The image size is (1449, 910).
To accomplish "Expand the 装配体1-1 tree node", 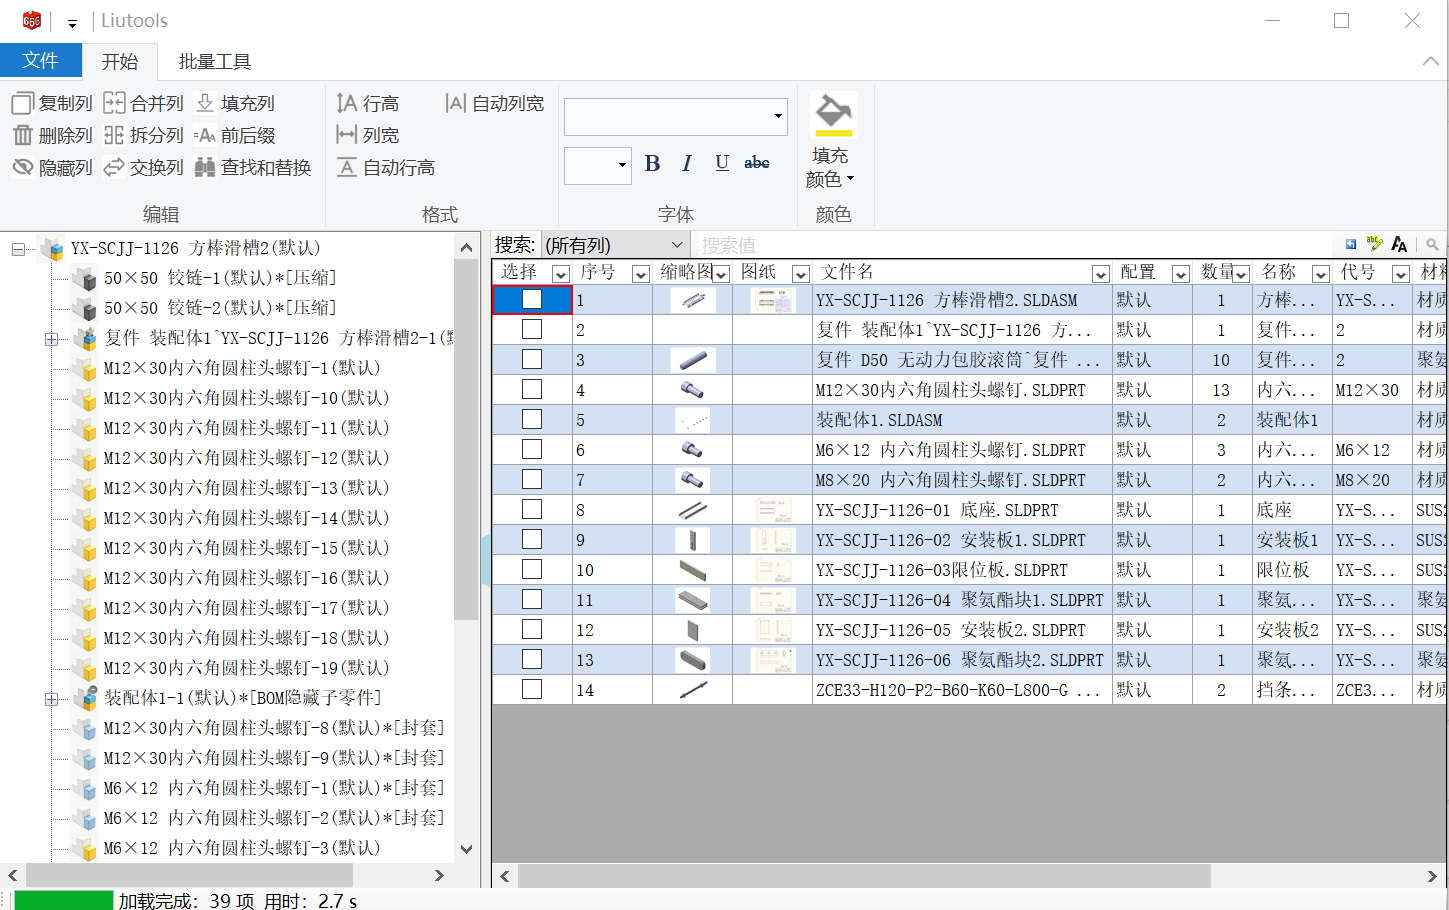I will tap(51, 699).
